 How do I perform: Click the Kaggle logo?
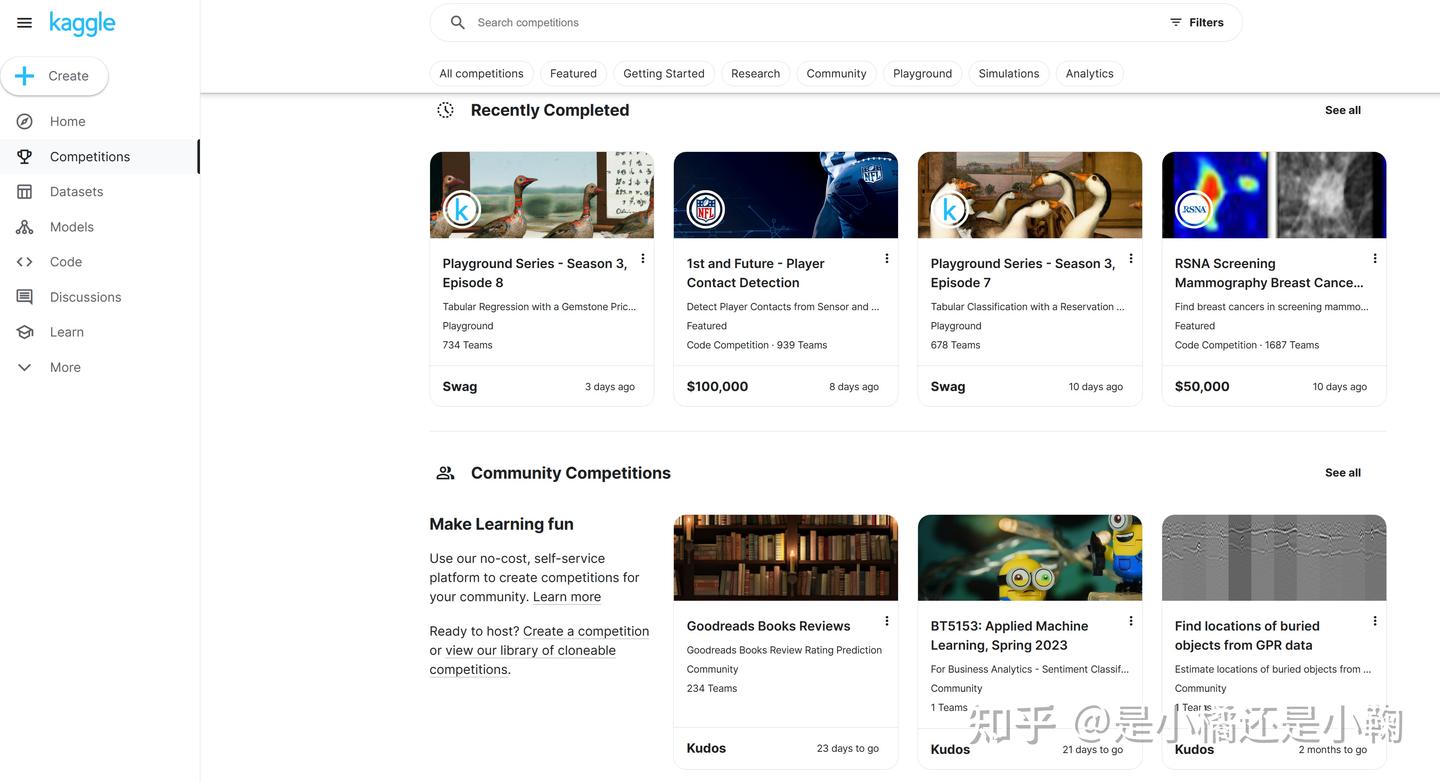click(x=82, y=23)
